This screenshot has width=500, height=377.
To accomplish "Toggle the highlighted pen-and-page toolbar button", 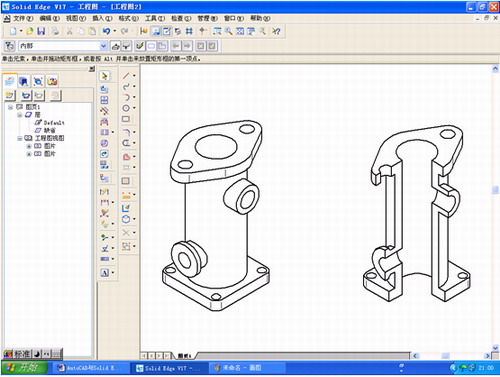I will pyautogui.click(x=167, y=31).
